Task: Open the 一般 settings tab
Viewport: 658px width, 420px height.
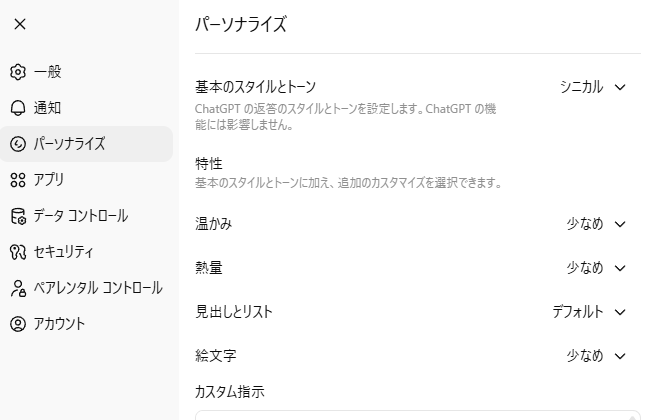Action: [48, 72]
